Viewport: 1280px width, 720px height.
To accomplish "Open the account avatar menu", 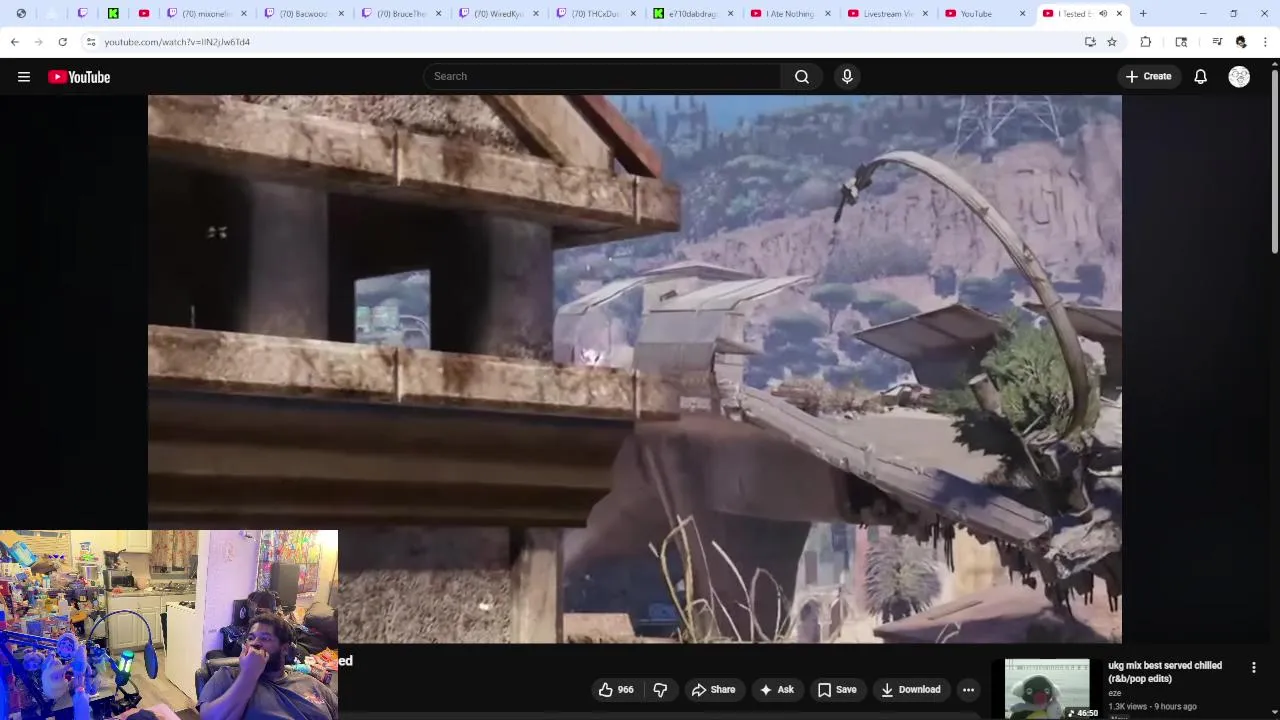I will [1239, 77].
